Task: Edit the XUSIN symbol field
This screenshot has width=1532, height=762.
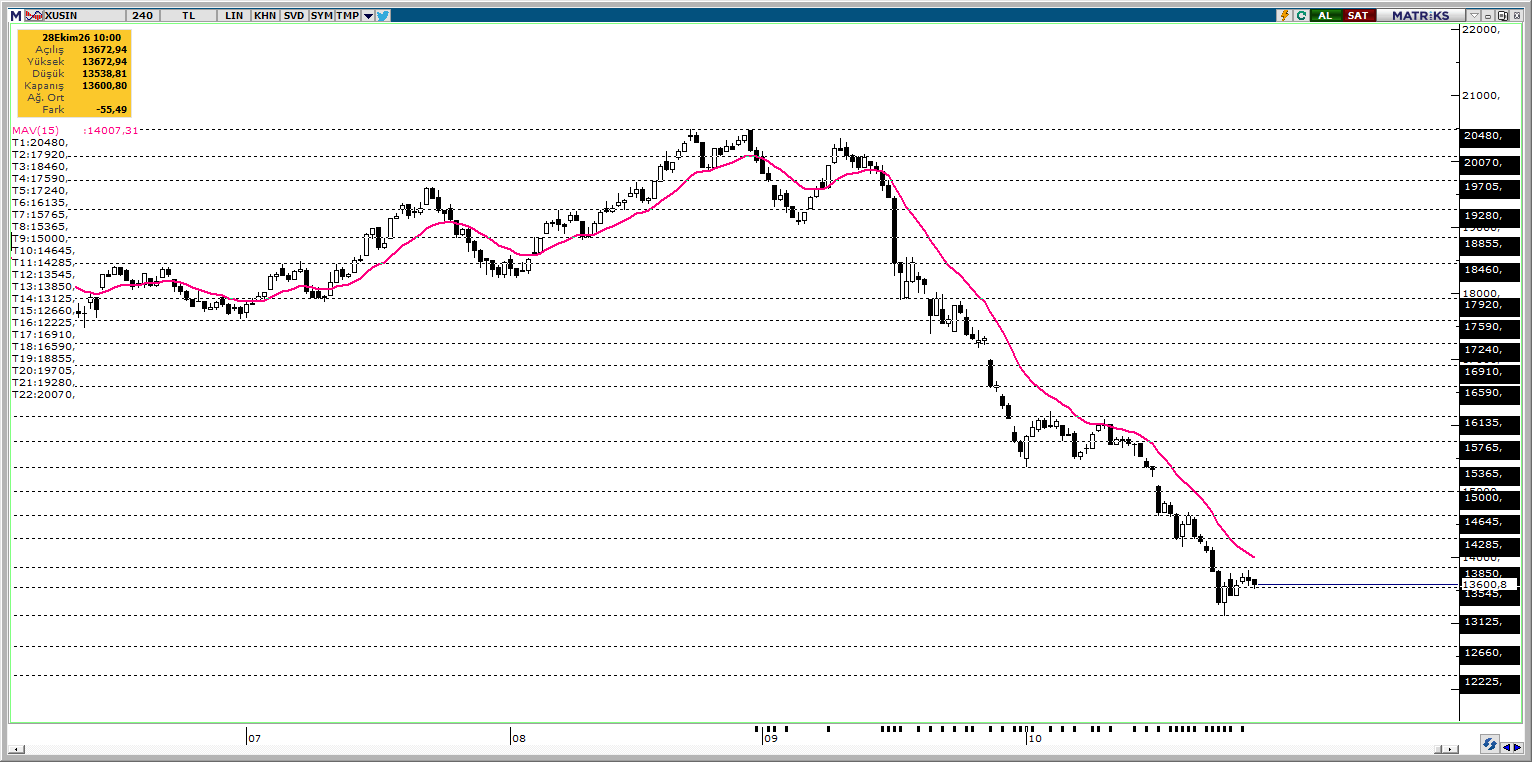Action: click(x=84, y=16)
